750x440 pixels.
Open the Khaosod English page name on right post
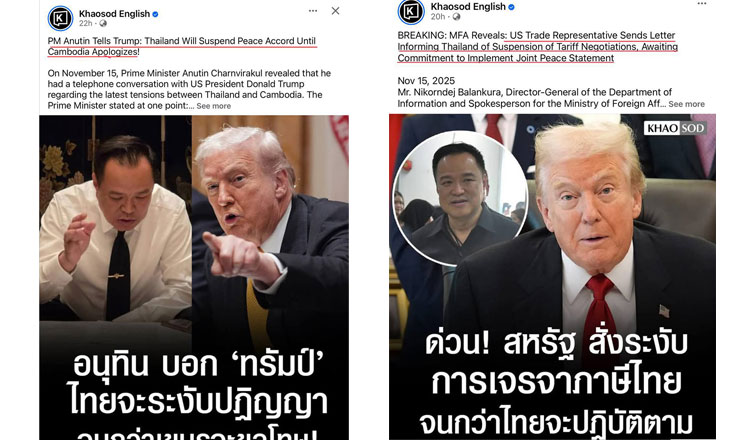coord(468,7)
